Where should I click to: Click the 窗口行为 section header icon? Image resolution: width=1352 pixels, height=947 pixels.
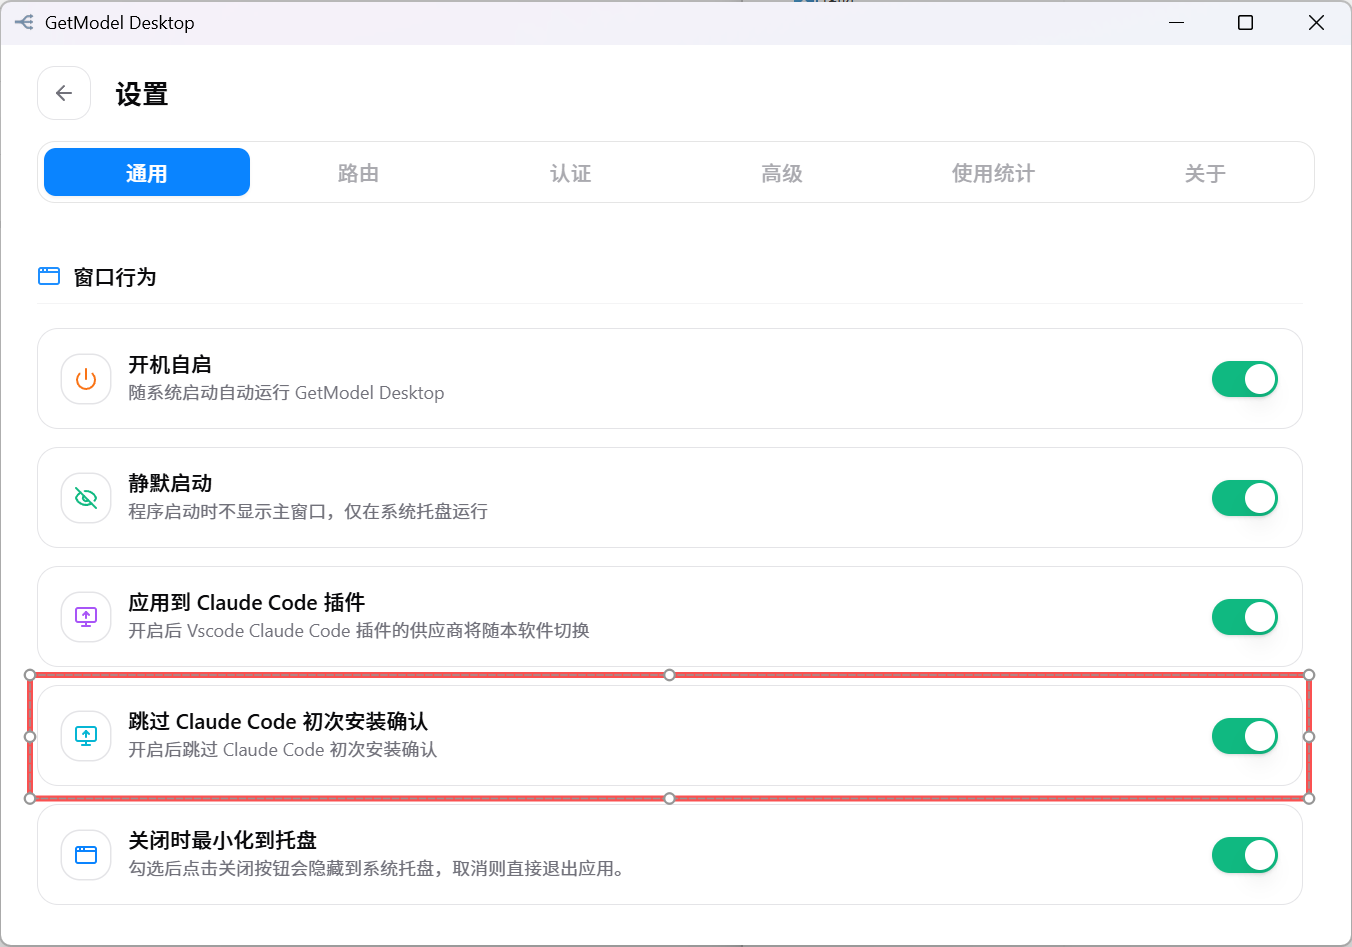coord(49,276)
